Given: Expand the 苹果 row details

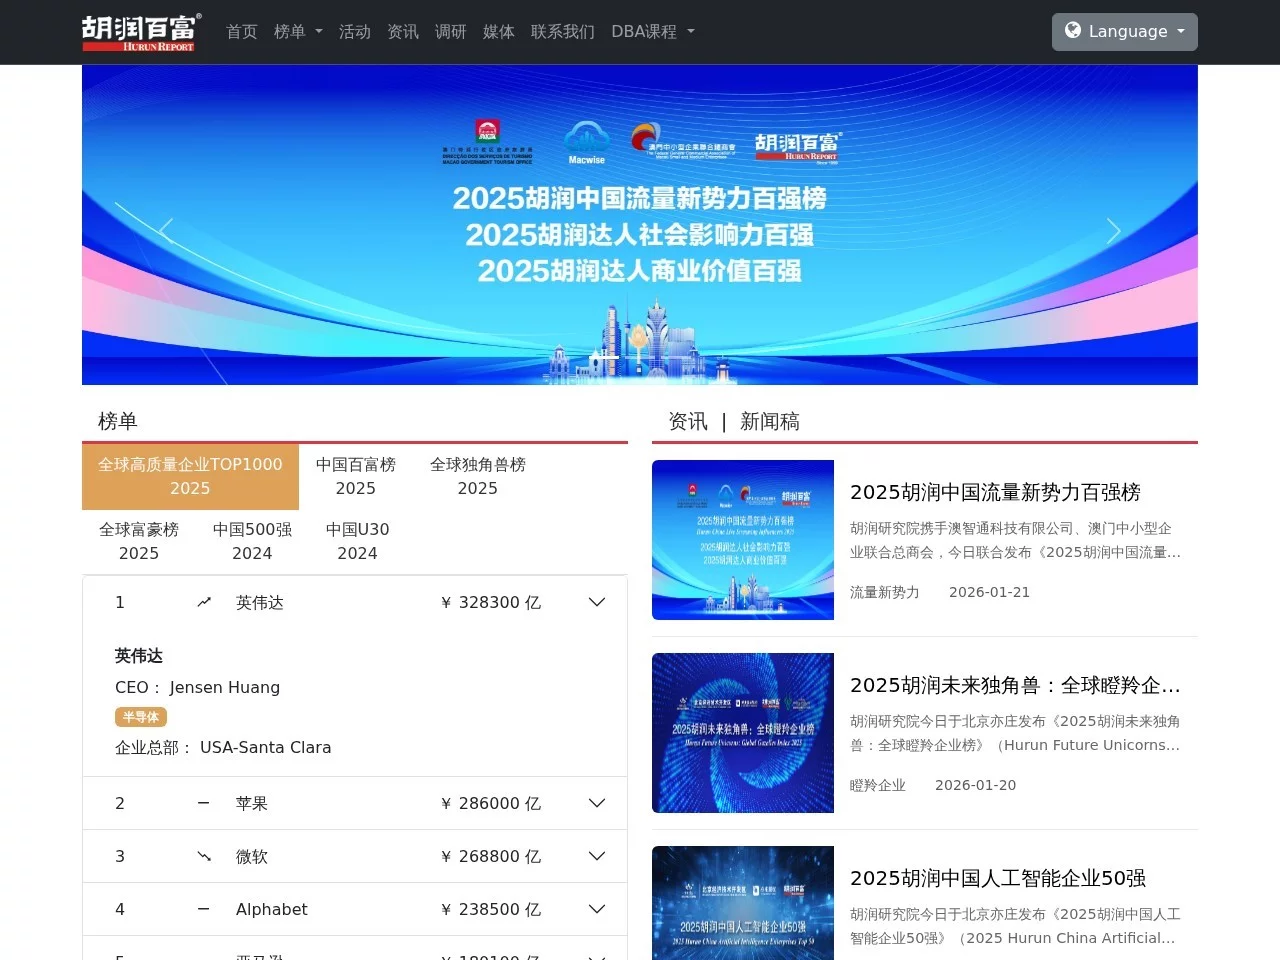Looking at the screenshot, I should click(x=597, y=803).
